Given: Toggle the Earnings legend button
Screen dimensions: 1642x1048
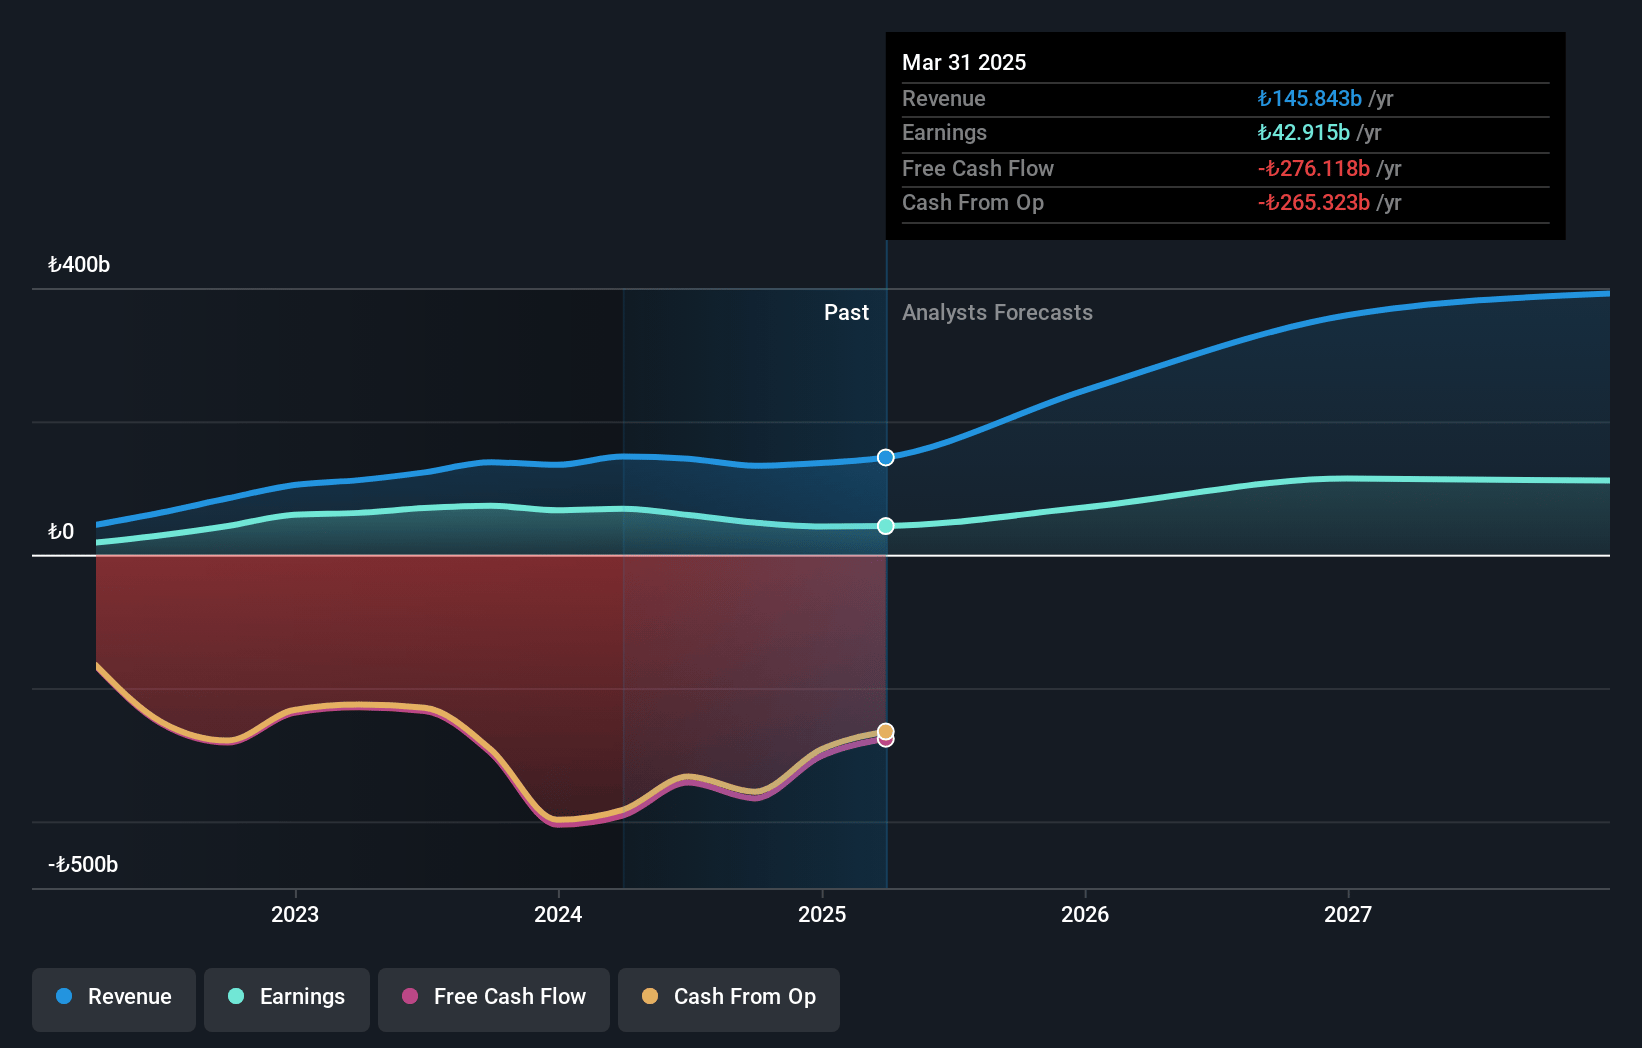Looking at the screenshot, I should click(287, 999).
